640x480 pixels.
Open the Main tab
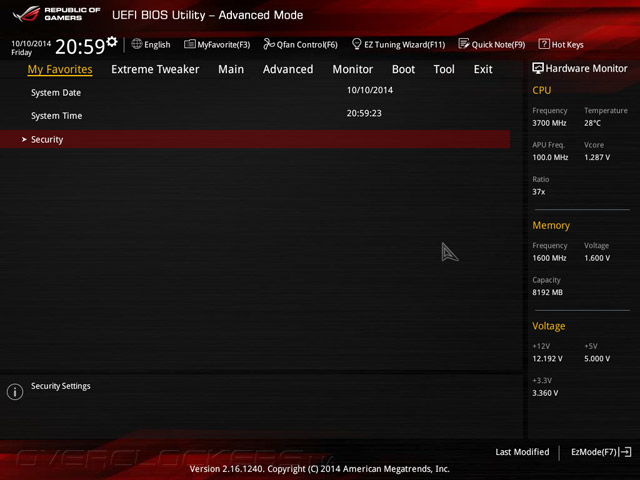pos(231,69)
